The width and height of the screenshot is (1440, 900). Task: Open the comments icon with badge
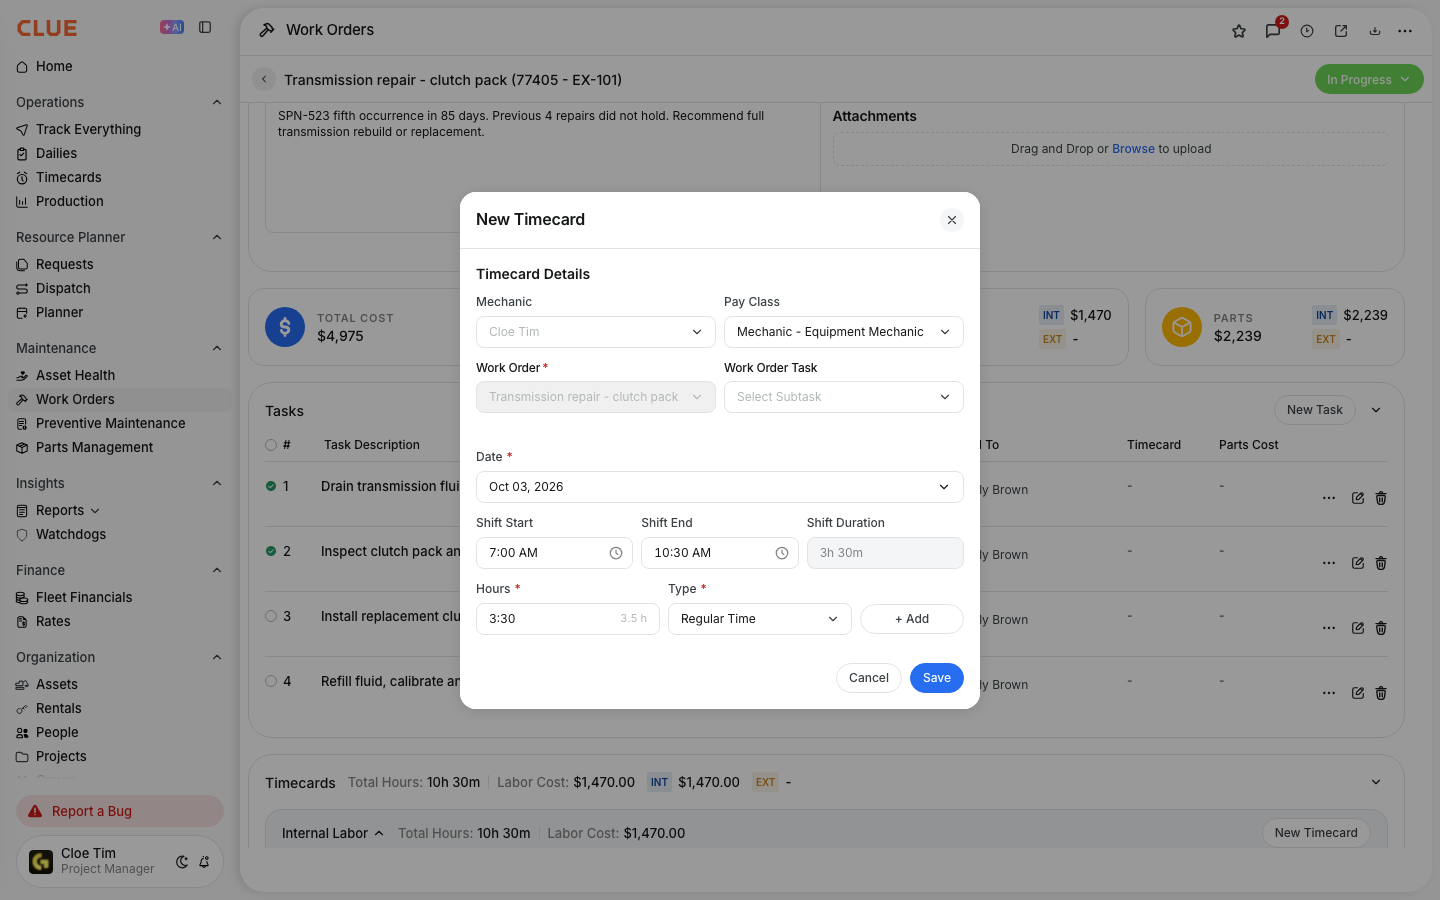1273,31
